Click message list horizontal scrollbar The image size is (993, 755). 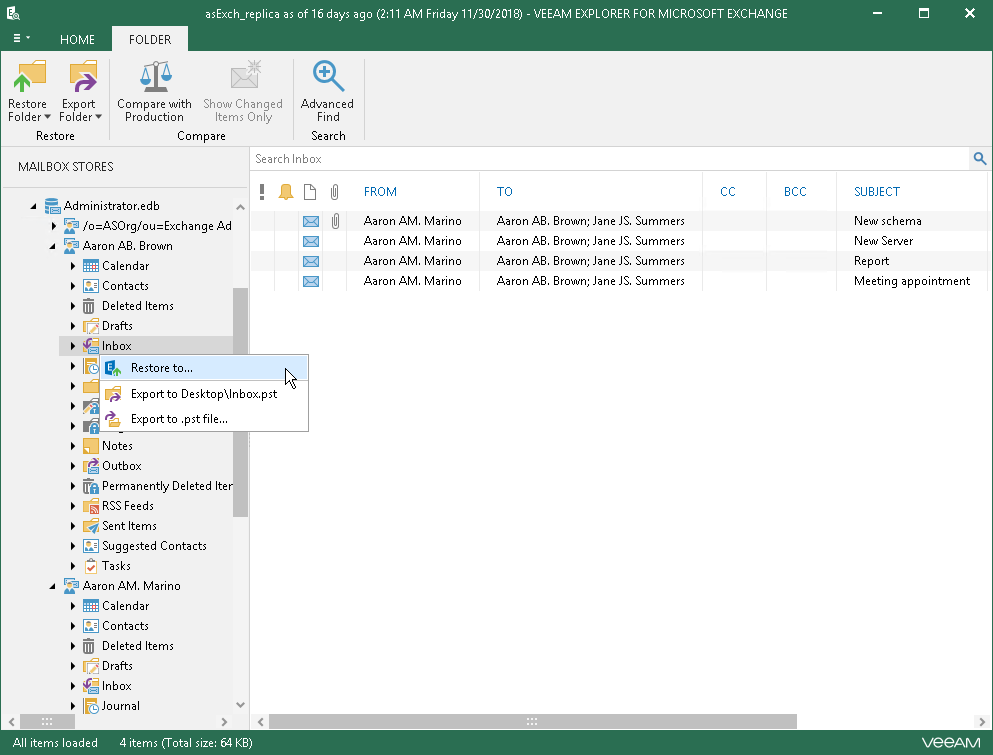click(533, 721)
